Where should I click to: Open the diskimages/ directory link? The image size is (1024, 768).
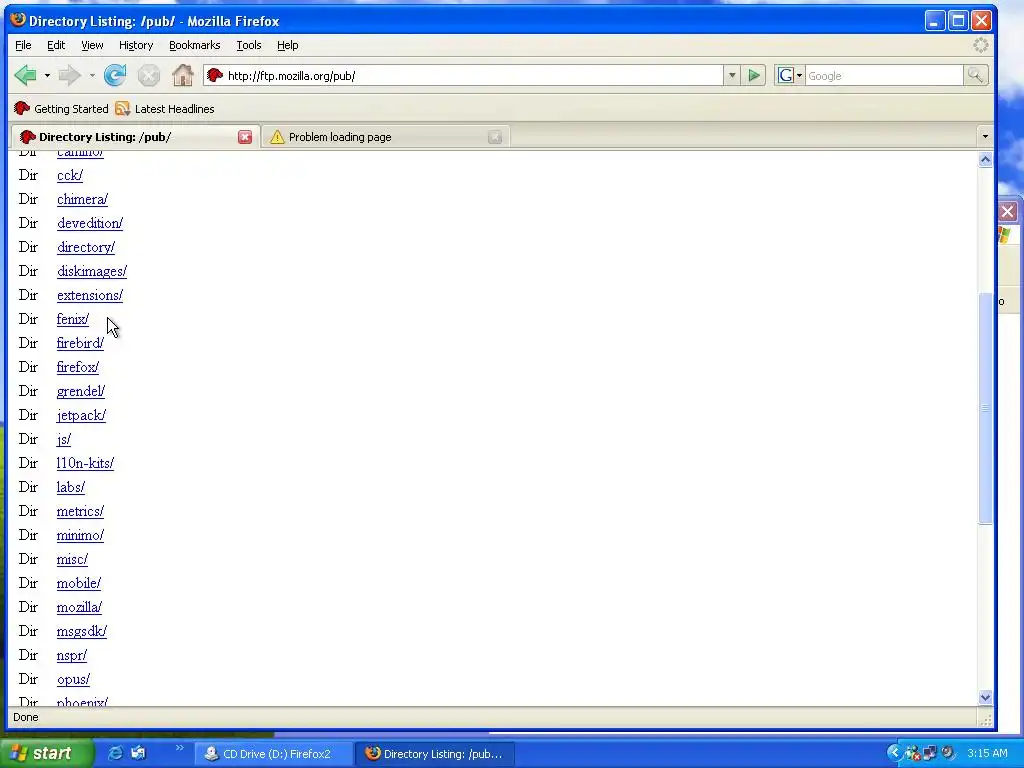click(91, 271)
